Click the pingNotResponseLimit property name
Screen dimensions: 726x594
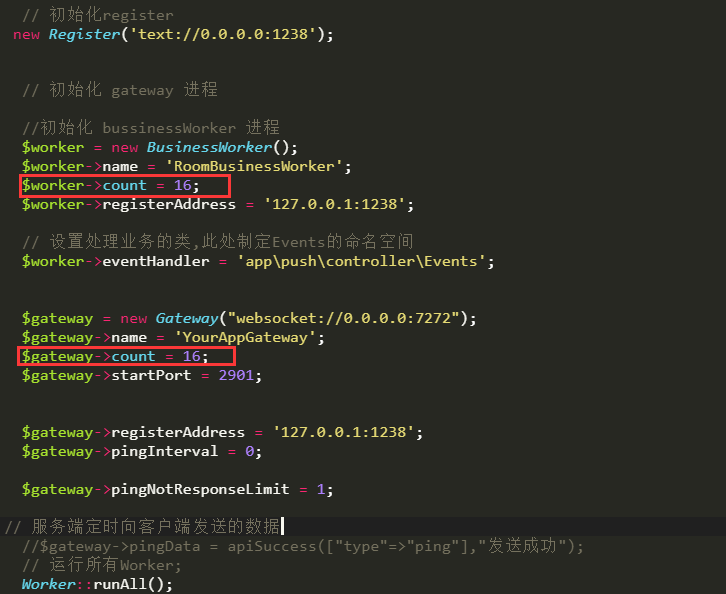tap(200, 489)
